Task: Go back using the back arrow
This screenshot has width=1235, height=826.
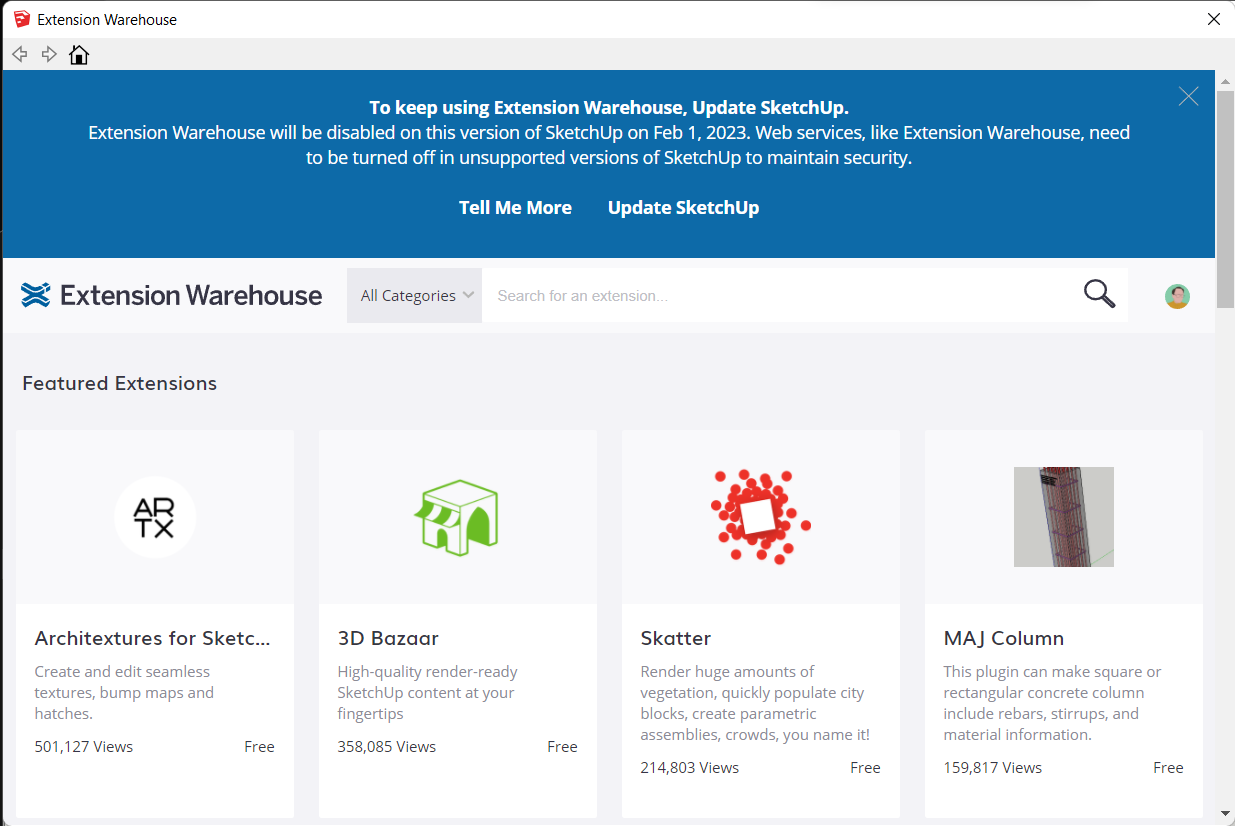Action: [x=20, y=54]
